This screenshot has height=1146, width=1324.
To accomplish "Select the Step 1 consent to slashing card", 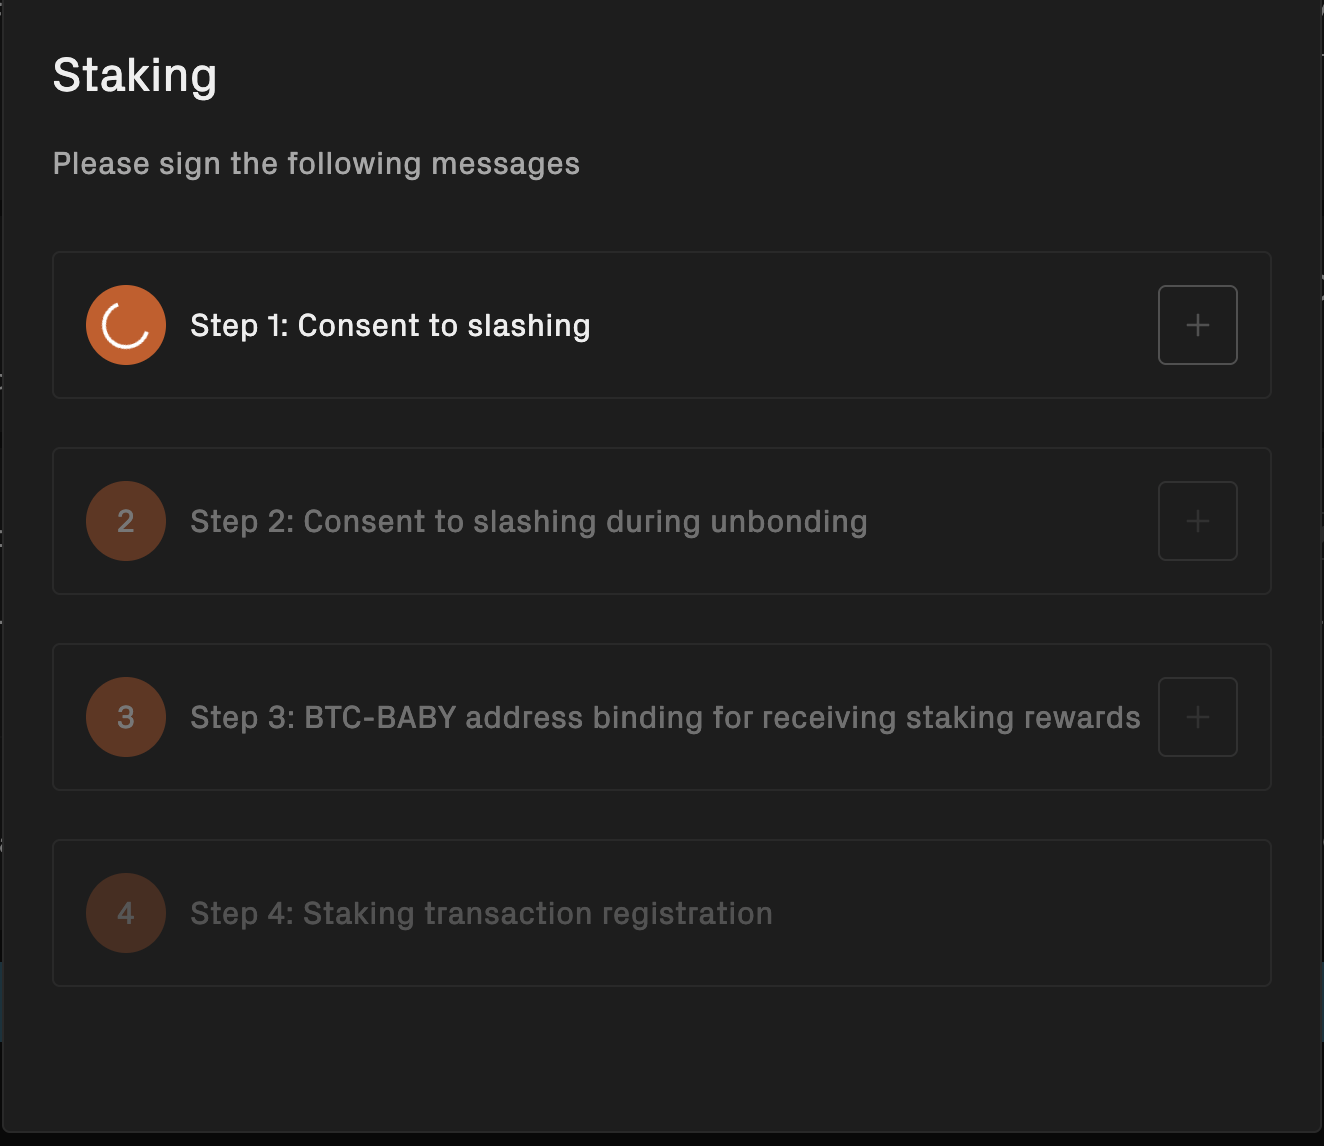I will (x=662, y=325).
